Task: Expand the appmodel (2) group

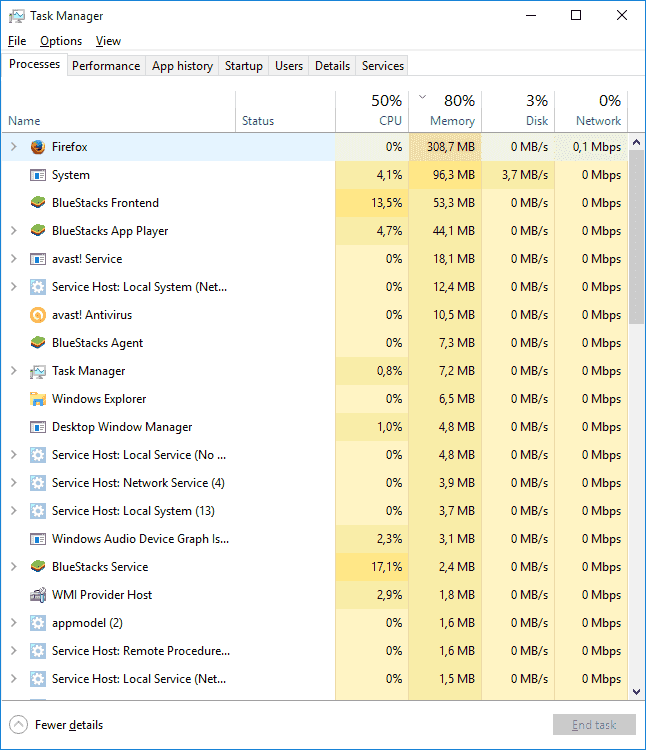Action: coord(14,623)
